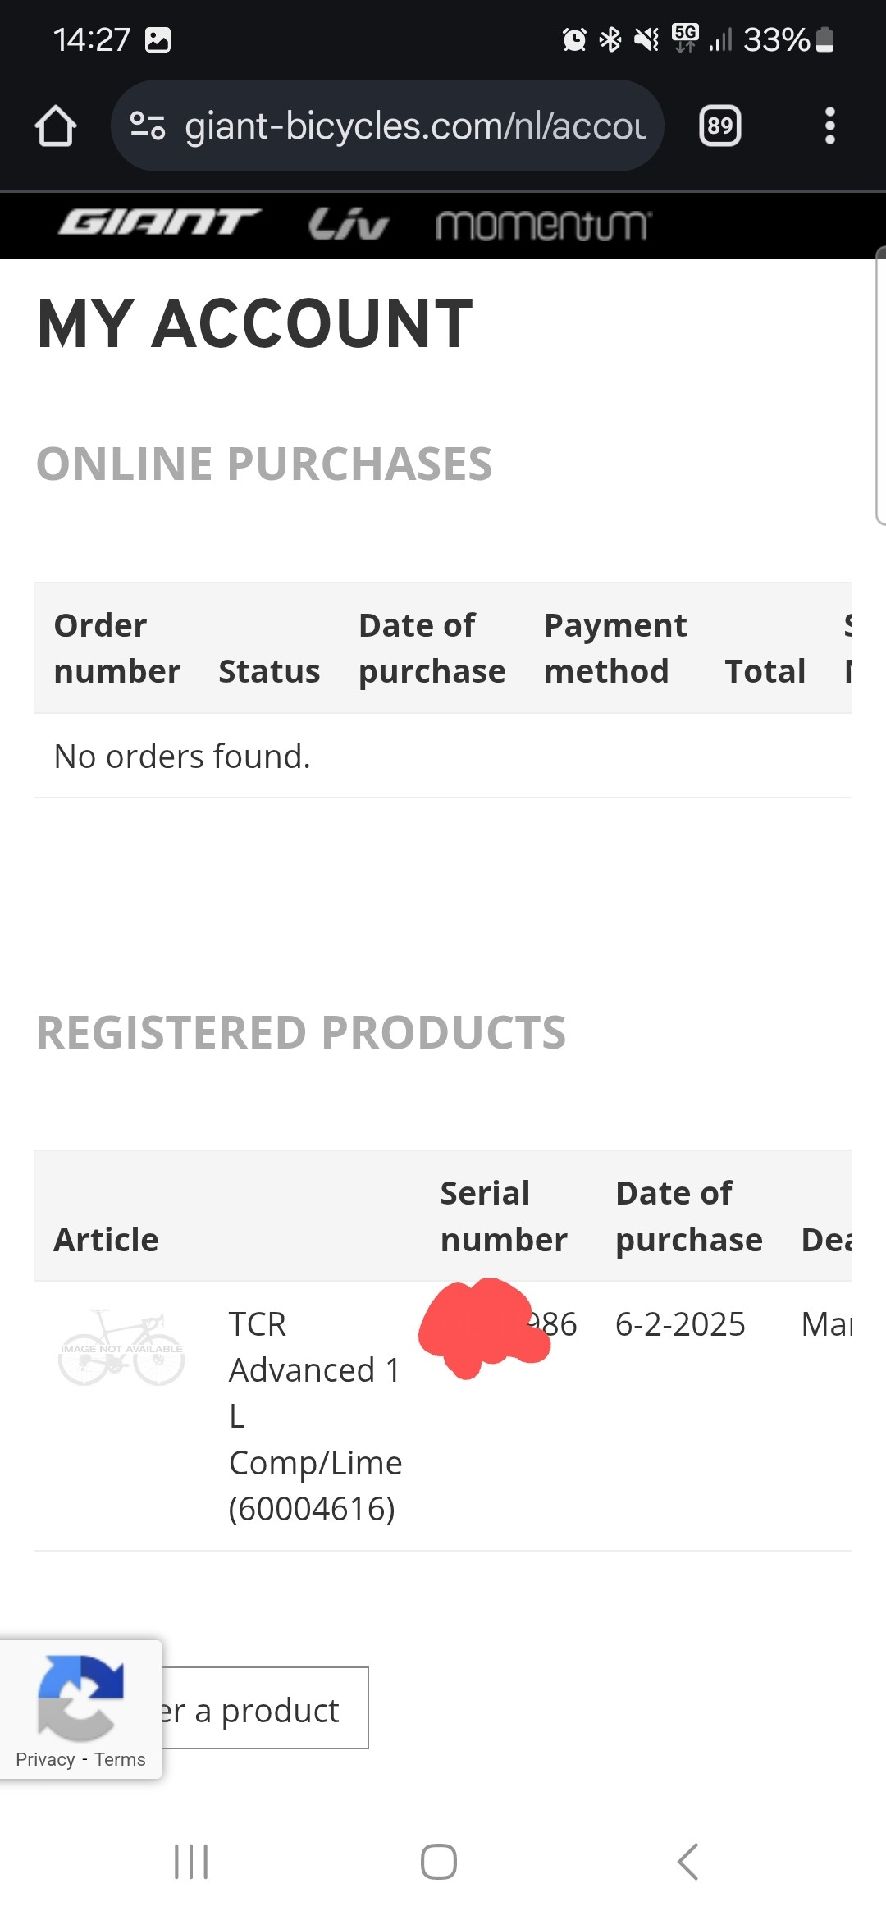
Task: Open the tab switcher showing 89 tabs
Action: click(720, 126)
